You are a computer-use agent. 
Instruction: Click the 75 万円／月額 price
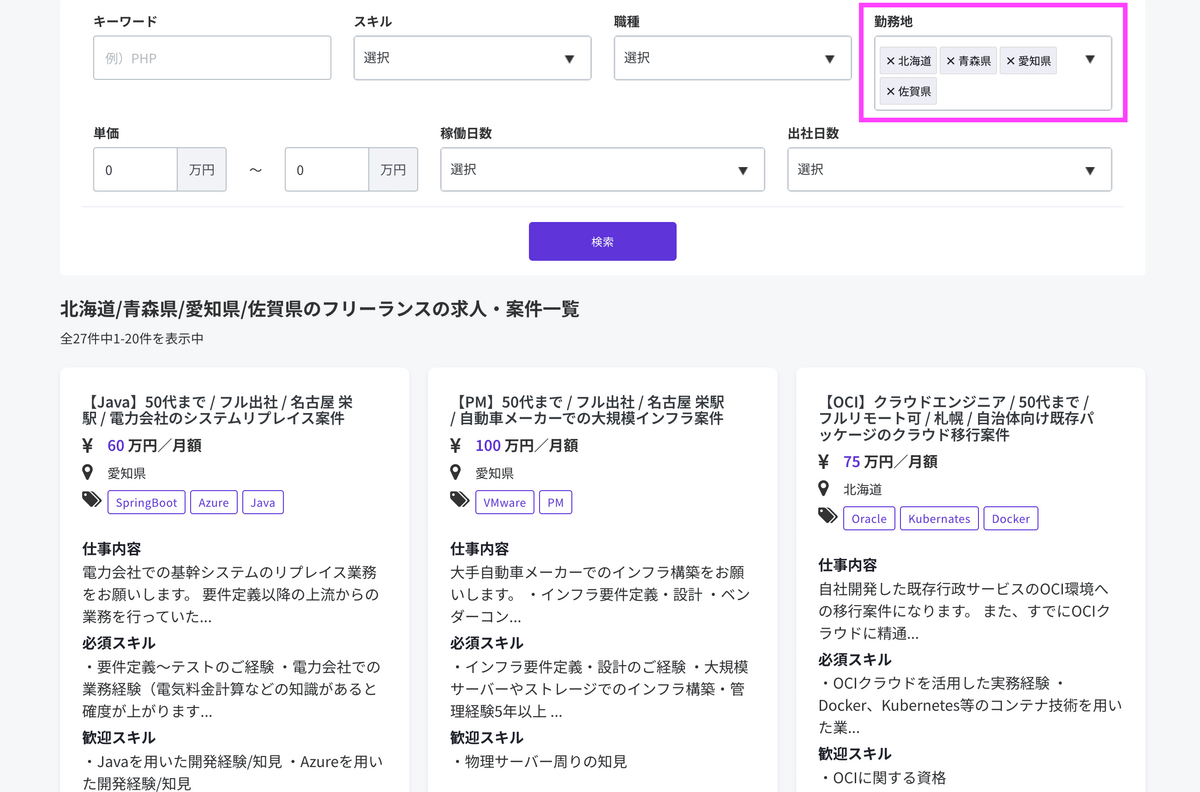[890, 462]
